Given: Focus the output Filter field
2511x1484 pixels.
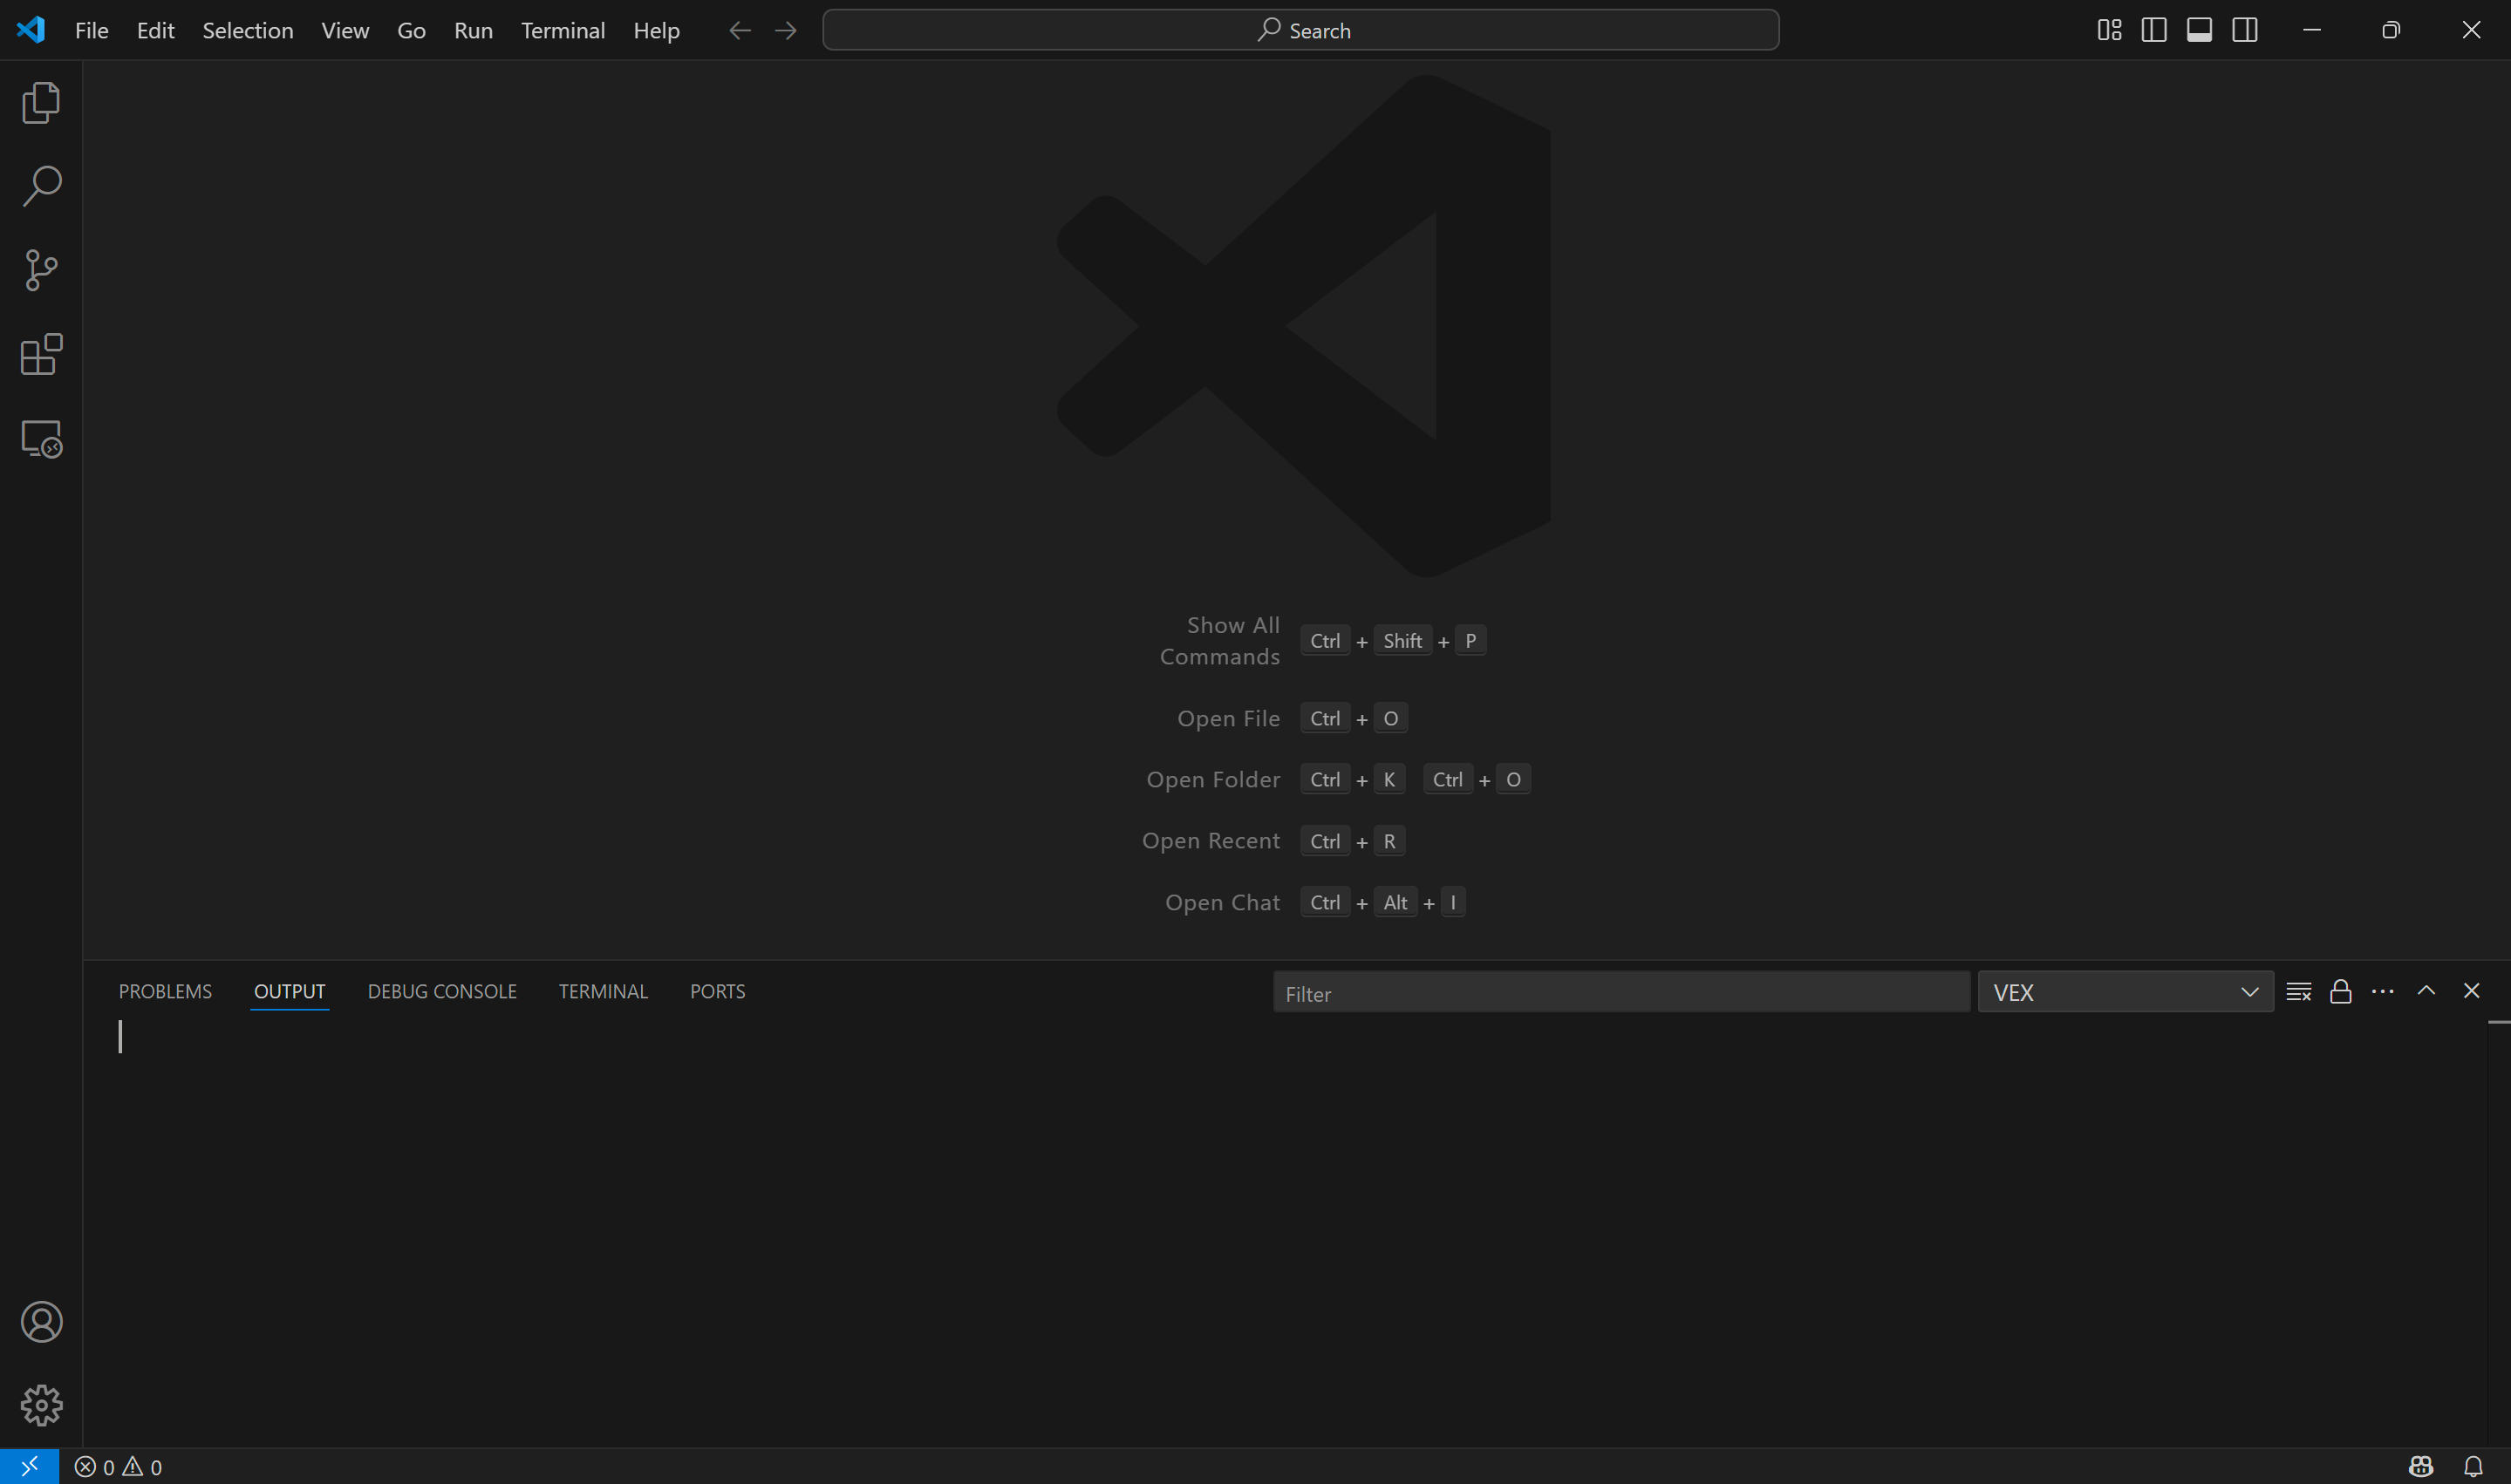Looking at the screenshot, I should point(1621,992).
